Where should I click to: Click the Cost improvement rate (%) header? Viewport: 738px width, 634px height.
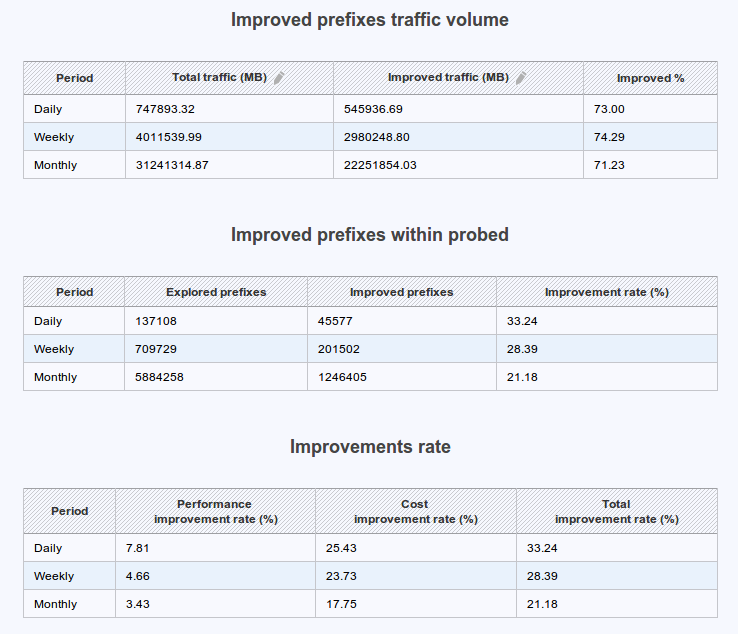point(415,511)
